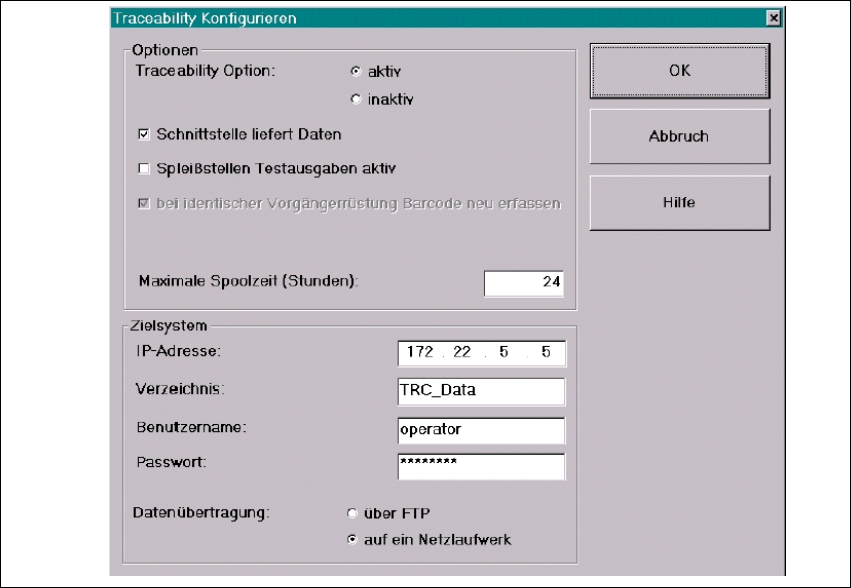This screenshot has height=588, width=851.
Task: Click the 'Maximale Spoolzeit (Stunden):' label
Action: (x=248, y=281)
